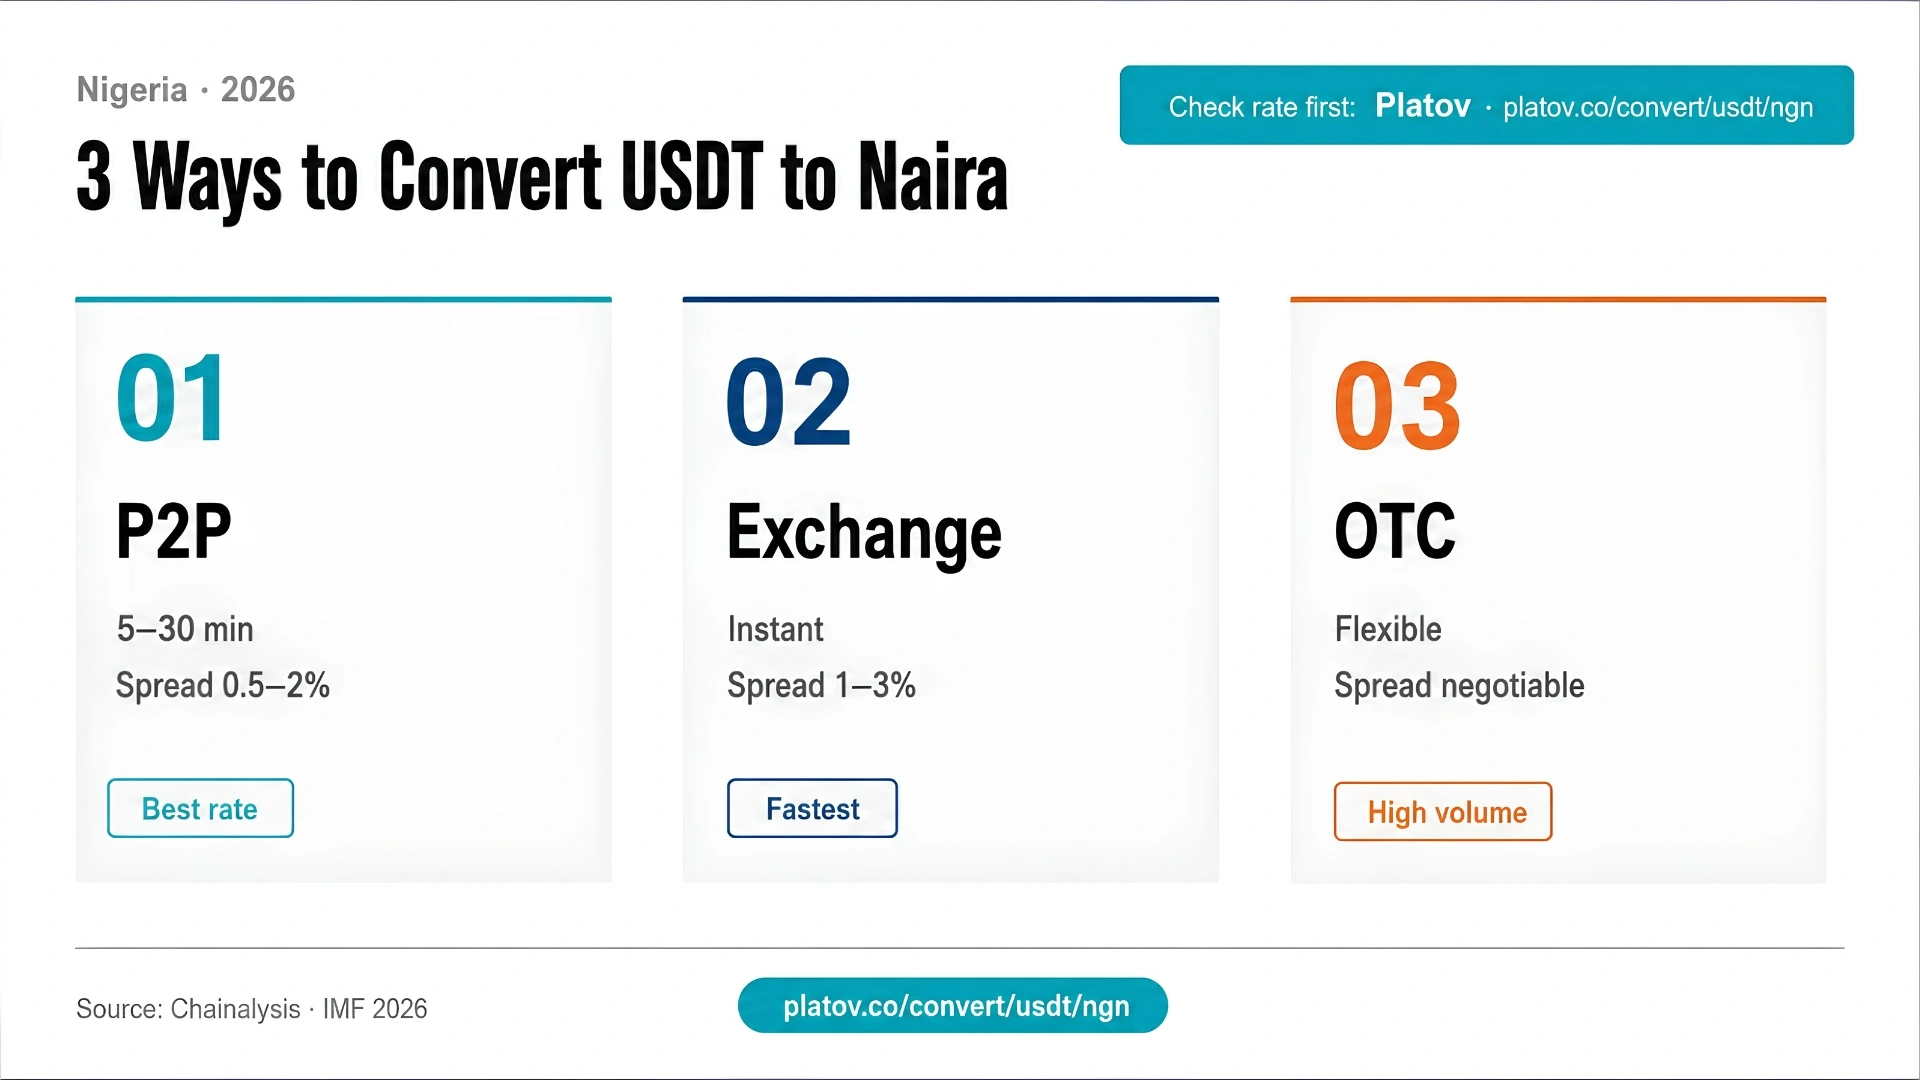Click Spread negotiable text
Screen dimensions: 1920x1080
(1459, 686)
